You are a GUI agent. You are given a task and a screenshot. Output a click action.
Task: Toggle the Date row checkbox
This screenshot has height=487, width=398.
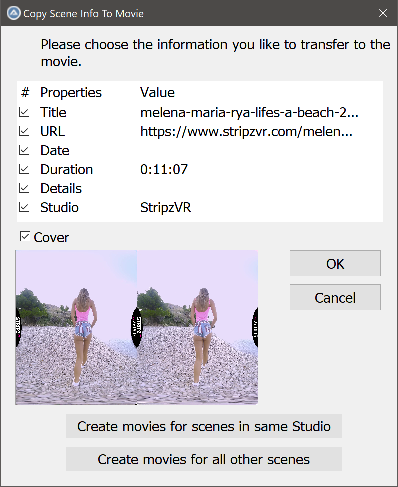(24, 150)
